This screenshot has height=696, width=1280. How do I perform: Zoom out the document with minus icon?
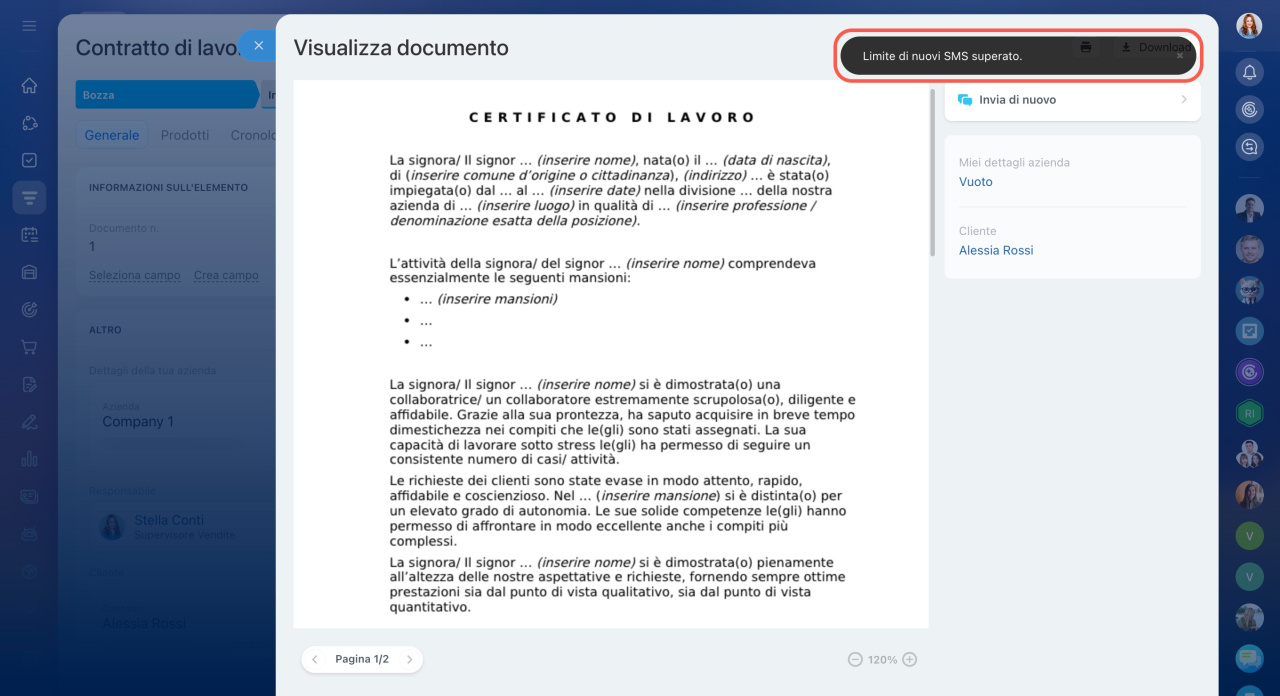pos(855,660)
